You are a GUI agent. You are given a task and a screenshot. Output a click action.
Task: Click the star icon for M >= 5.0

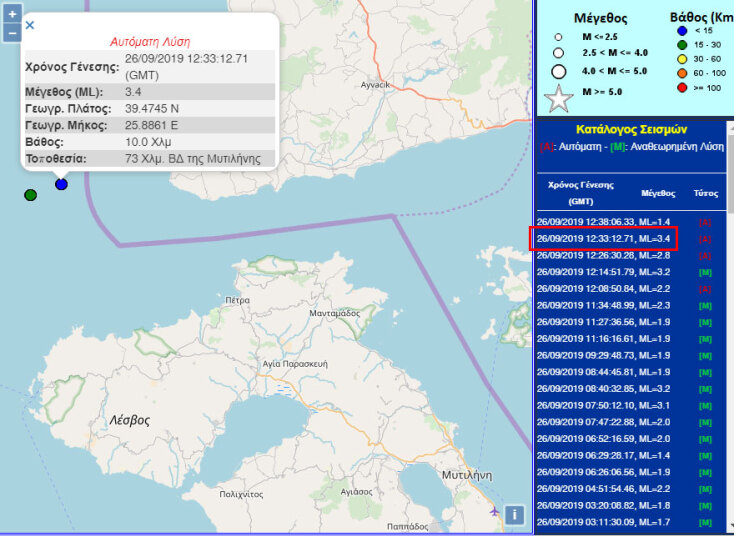pos(559,98)
